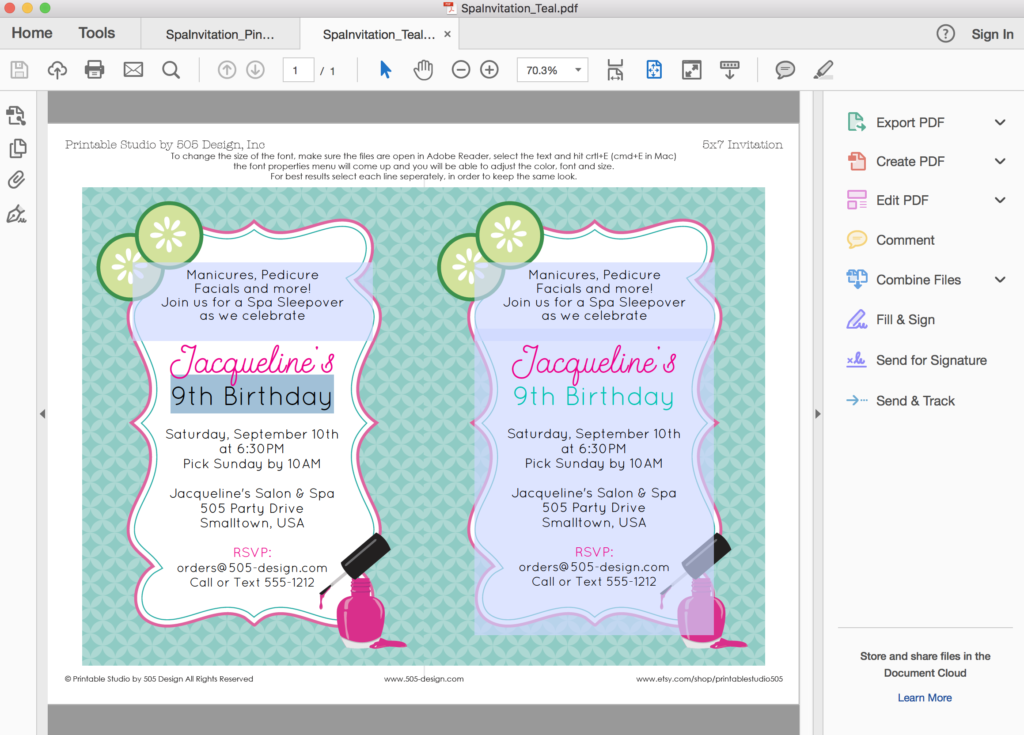Image resolution: width=1024 pixels, height=735 pixels.
Task: Click the email document icon
Action: click(x=132, y=69)
